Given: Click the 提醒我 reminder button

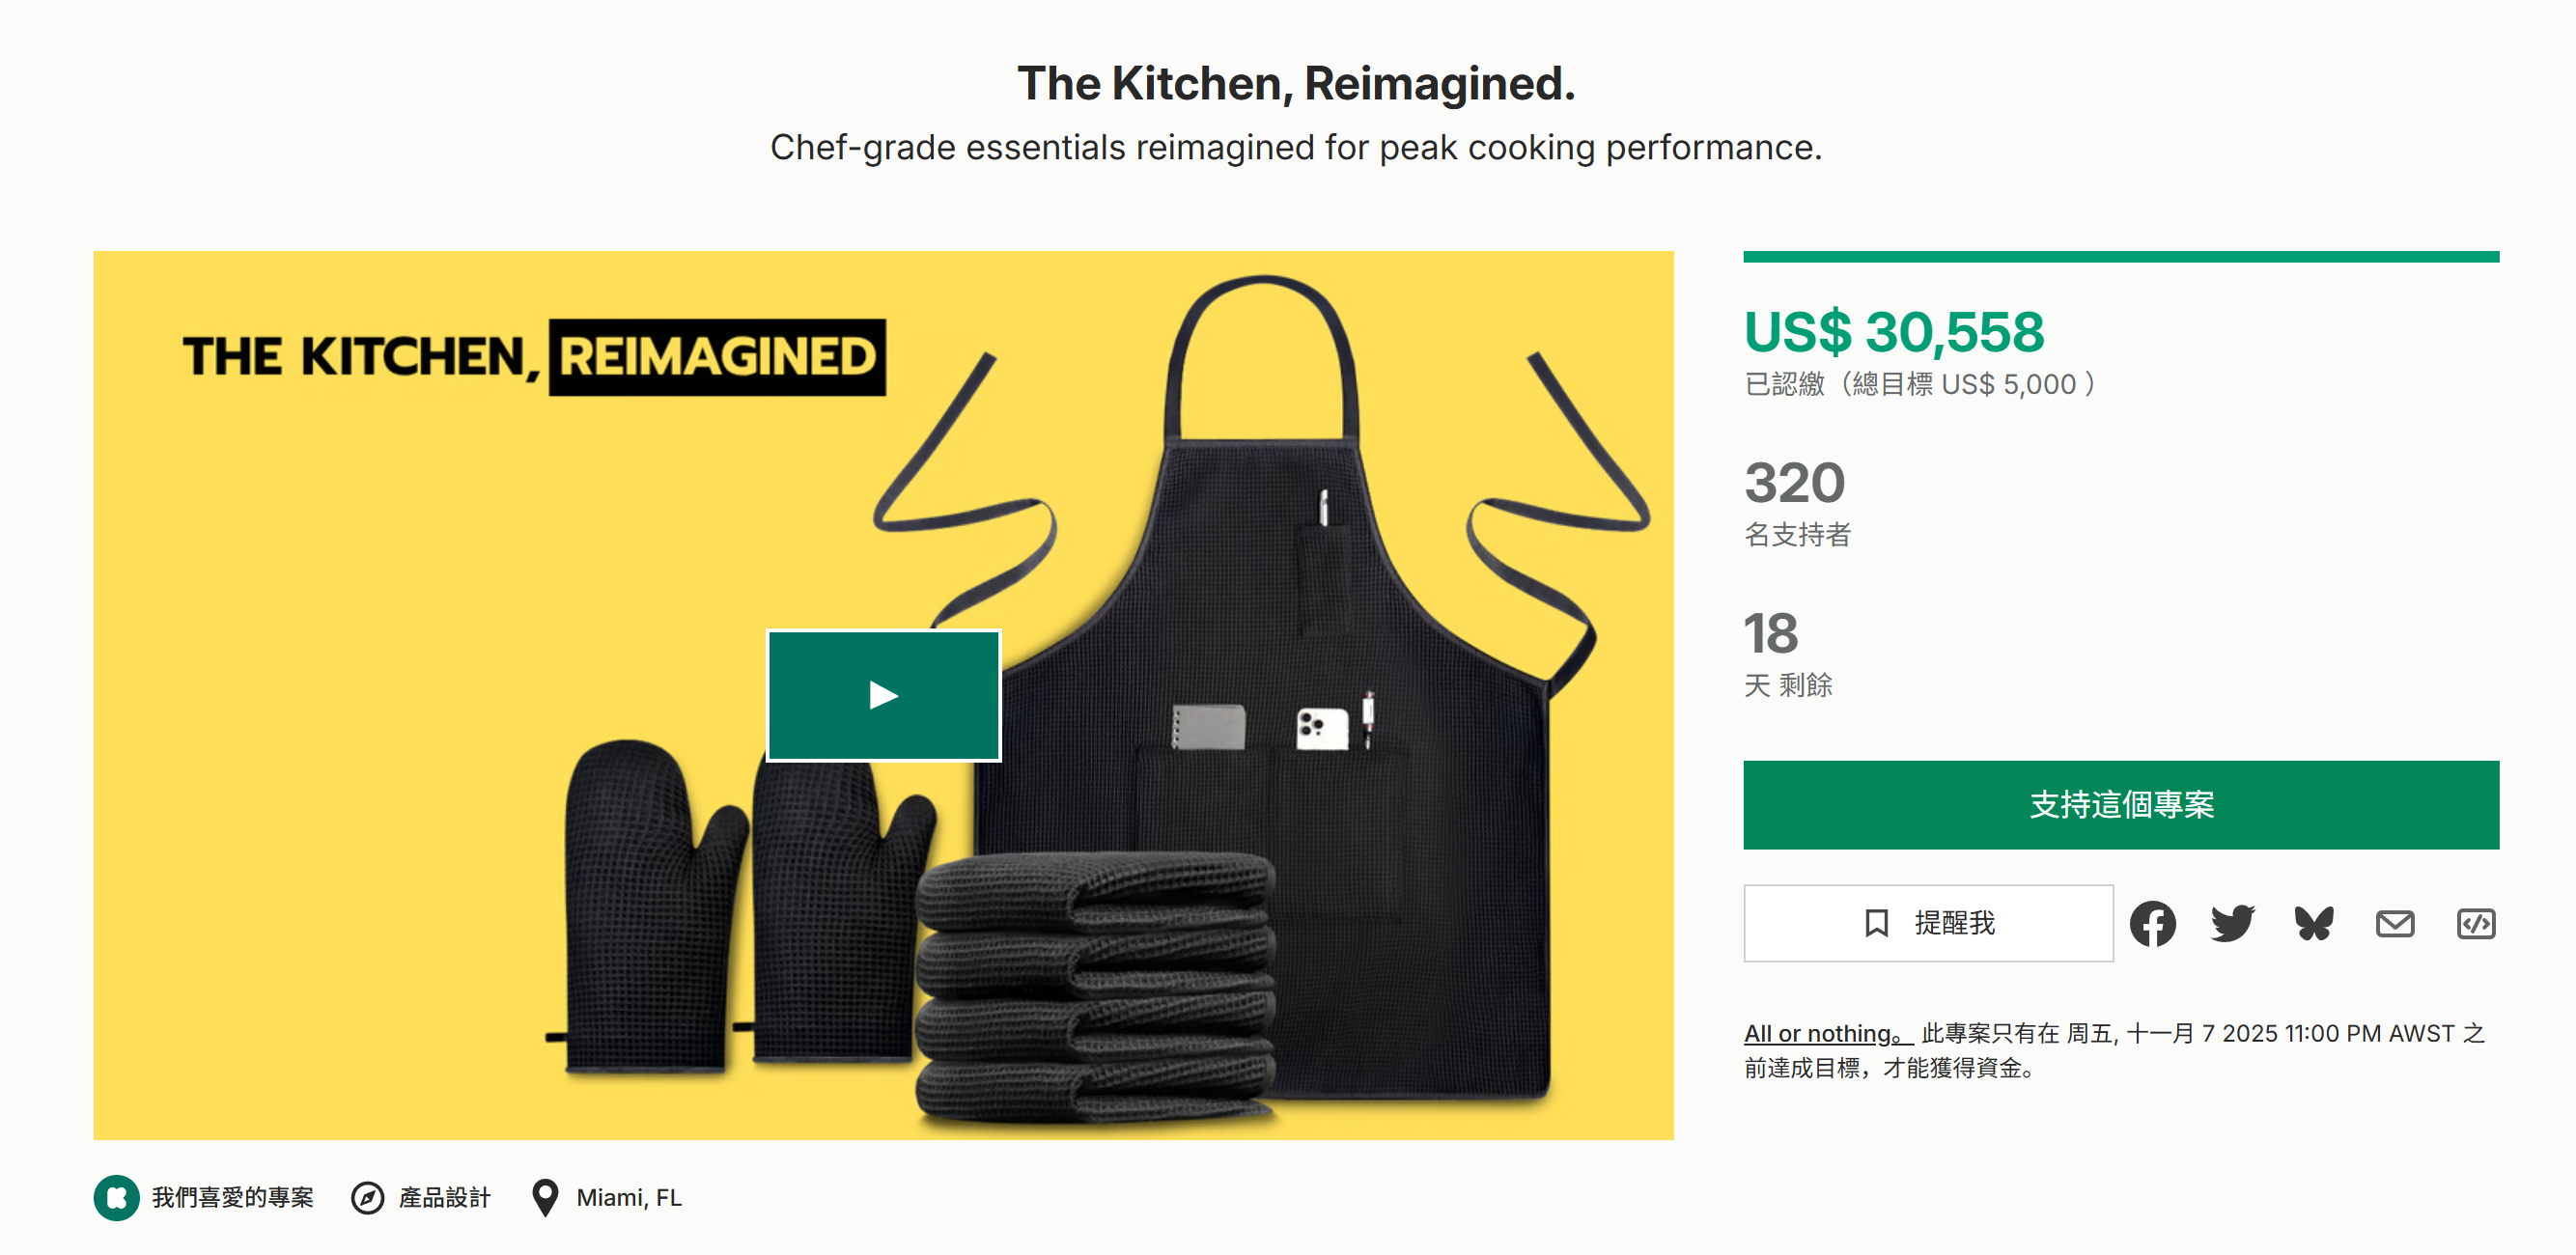Looking at the screenshot, I should (x=1927, y=922).
